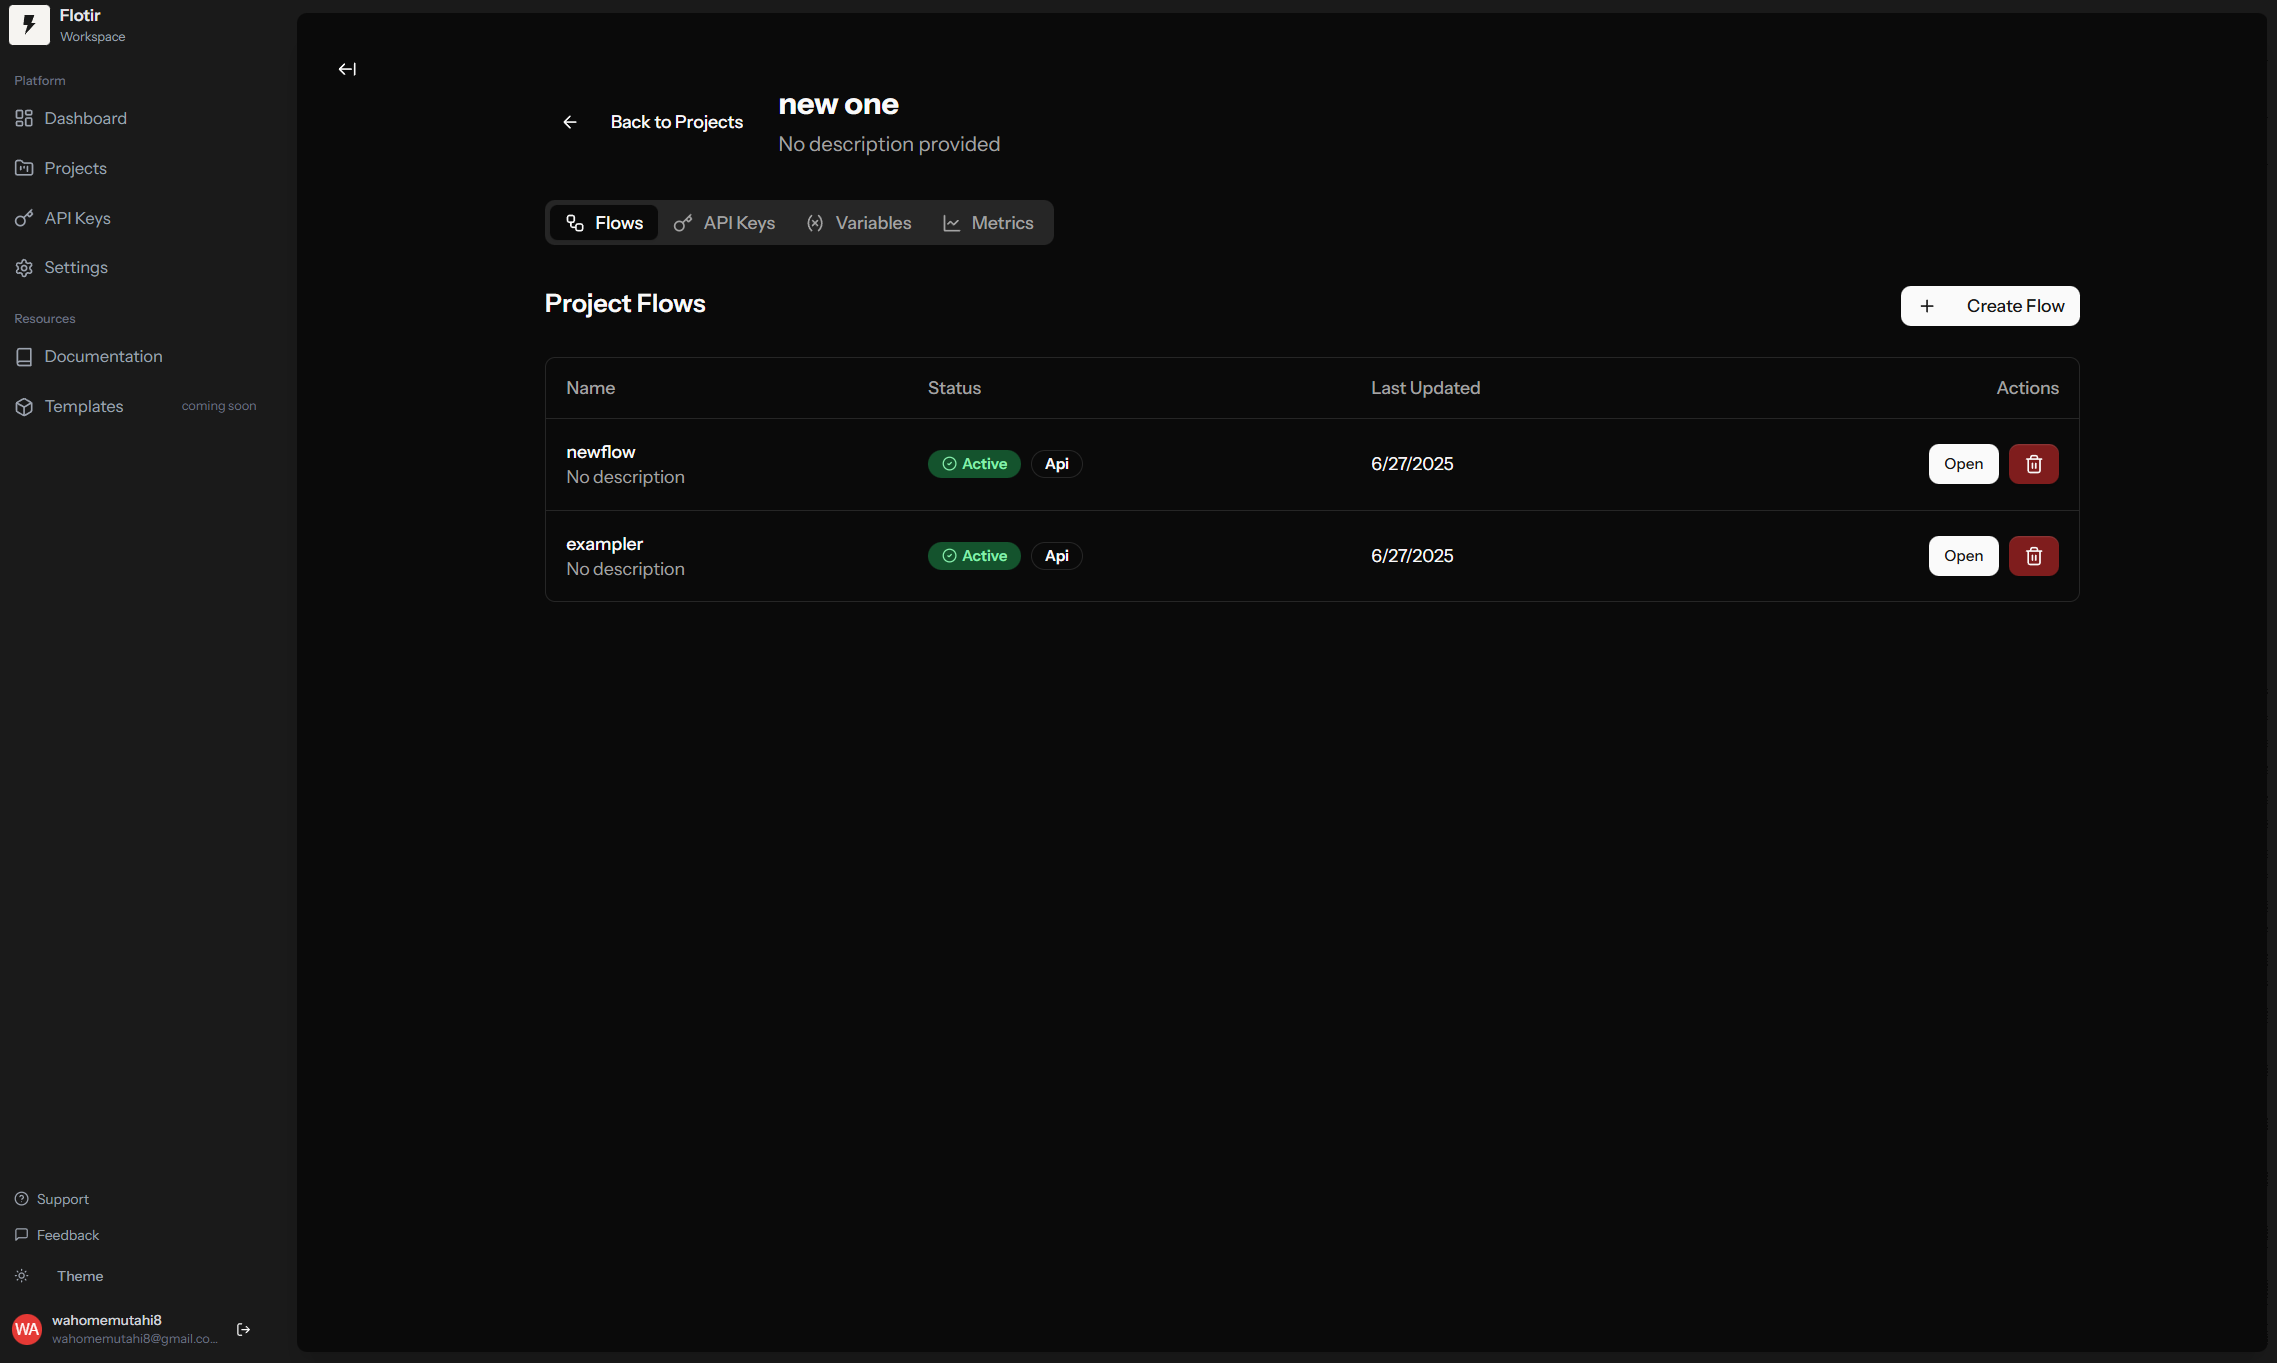
Task: Open Settings from the sidebar
Action: pos(75,267)
